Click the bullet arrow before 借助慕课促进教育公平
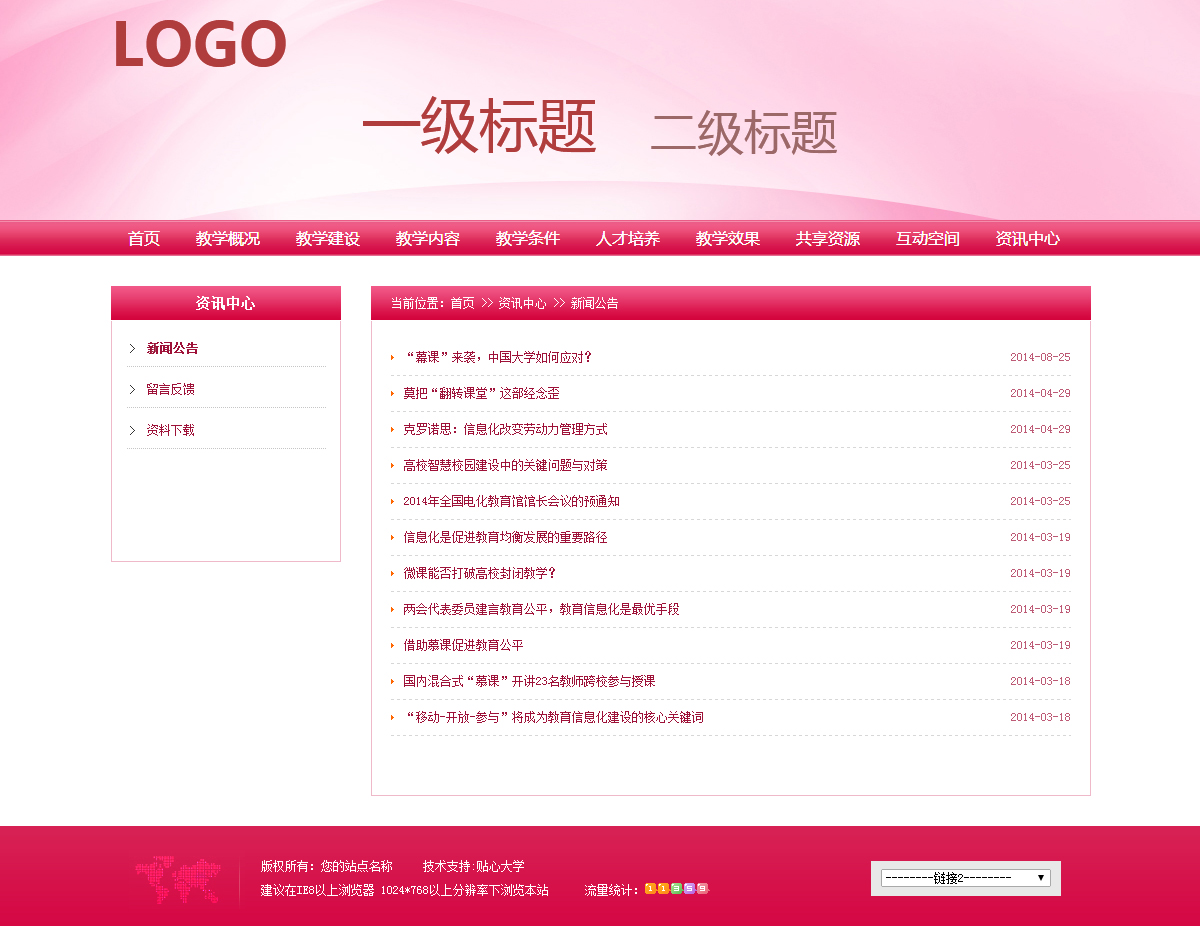 [x=393, y=646]
